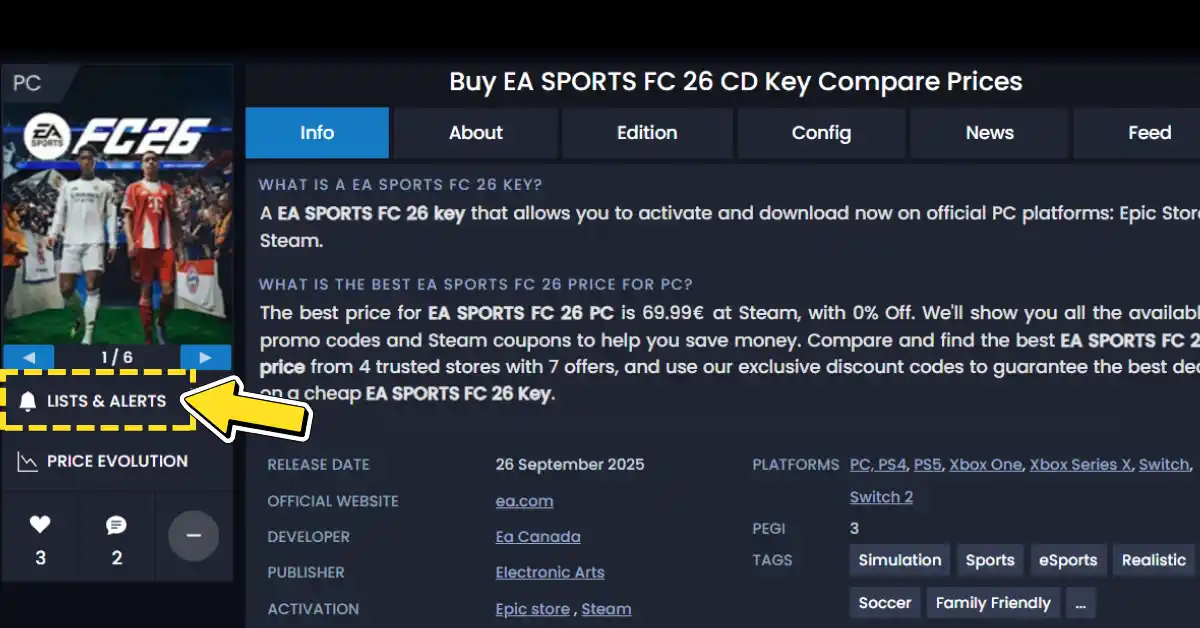Open Price Evolution chart icon
Image resolution: width=1200 pixels, height=628 pixels.
28,461
